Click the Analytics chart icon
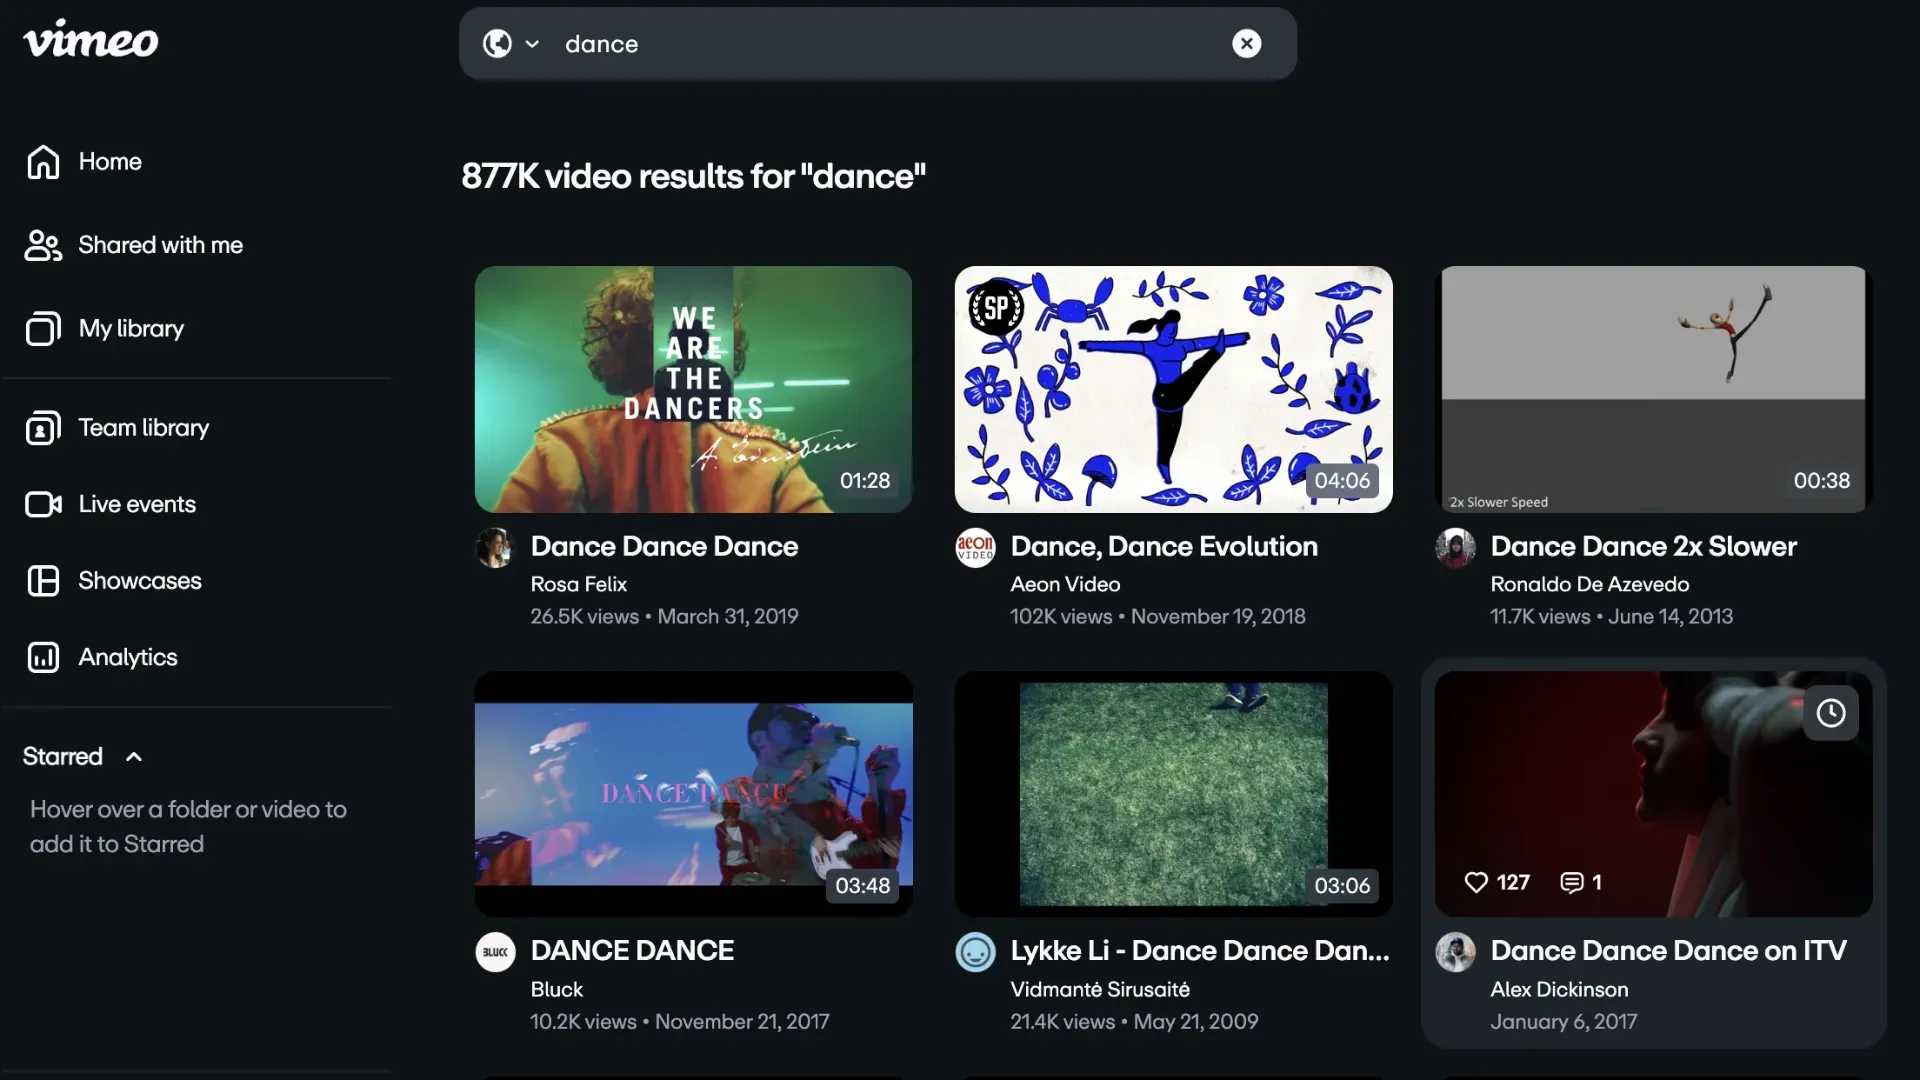The height and width of the screenshot is (1080, 1920). [43, 658]
